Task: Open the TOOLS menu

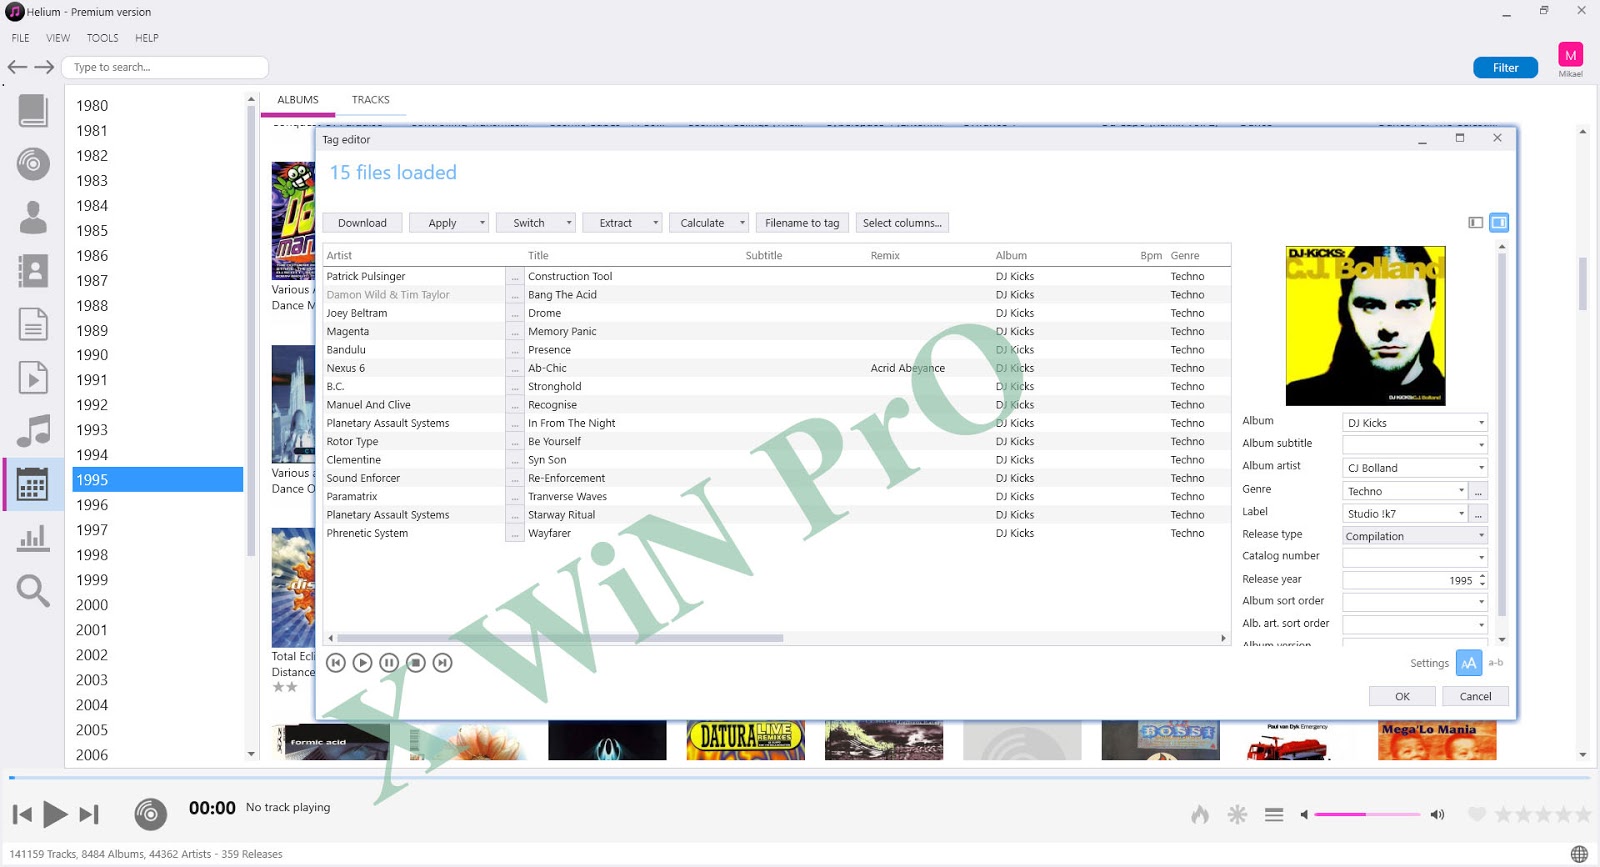Action: click(x=102, y=38)
